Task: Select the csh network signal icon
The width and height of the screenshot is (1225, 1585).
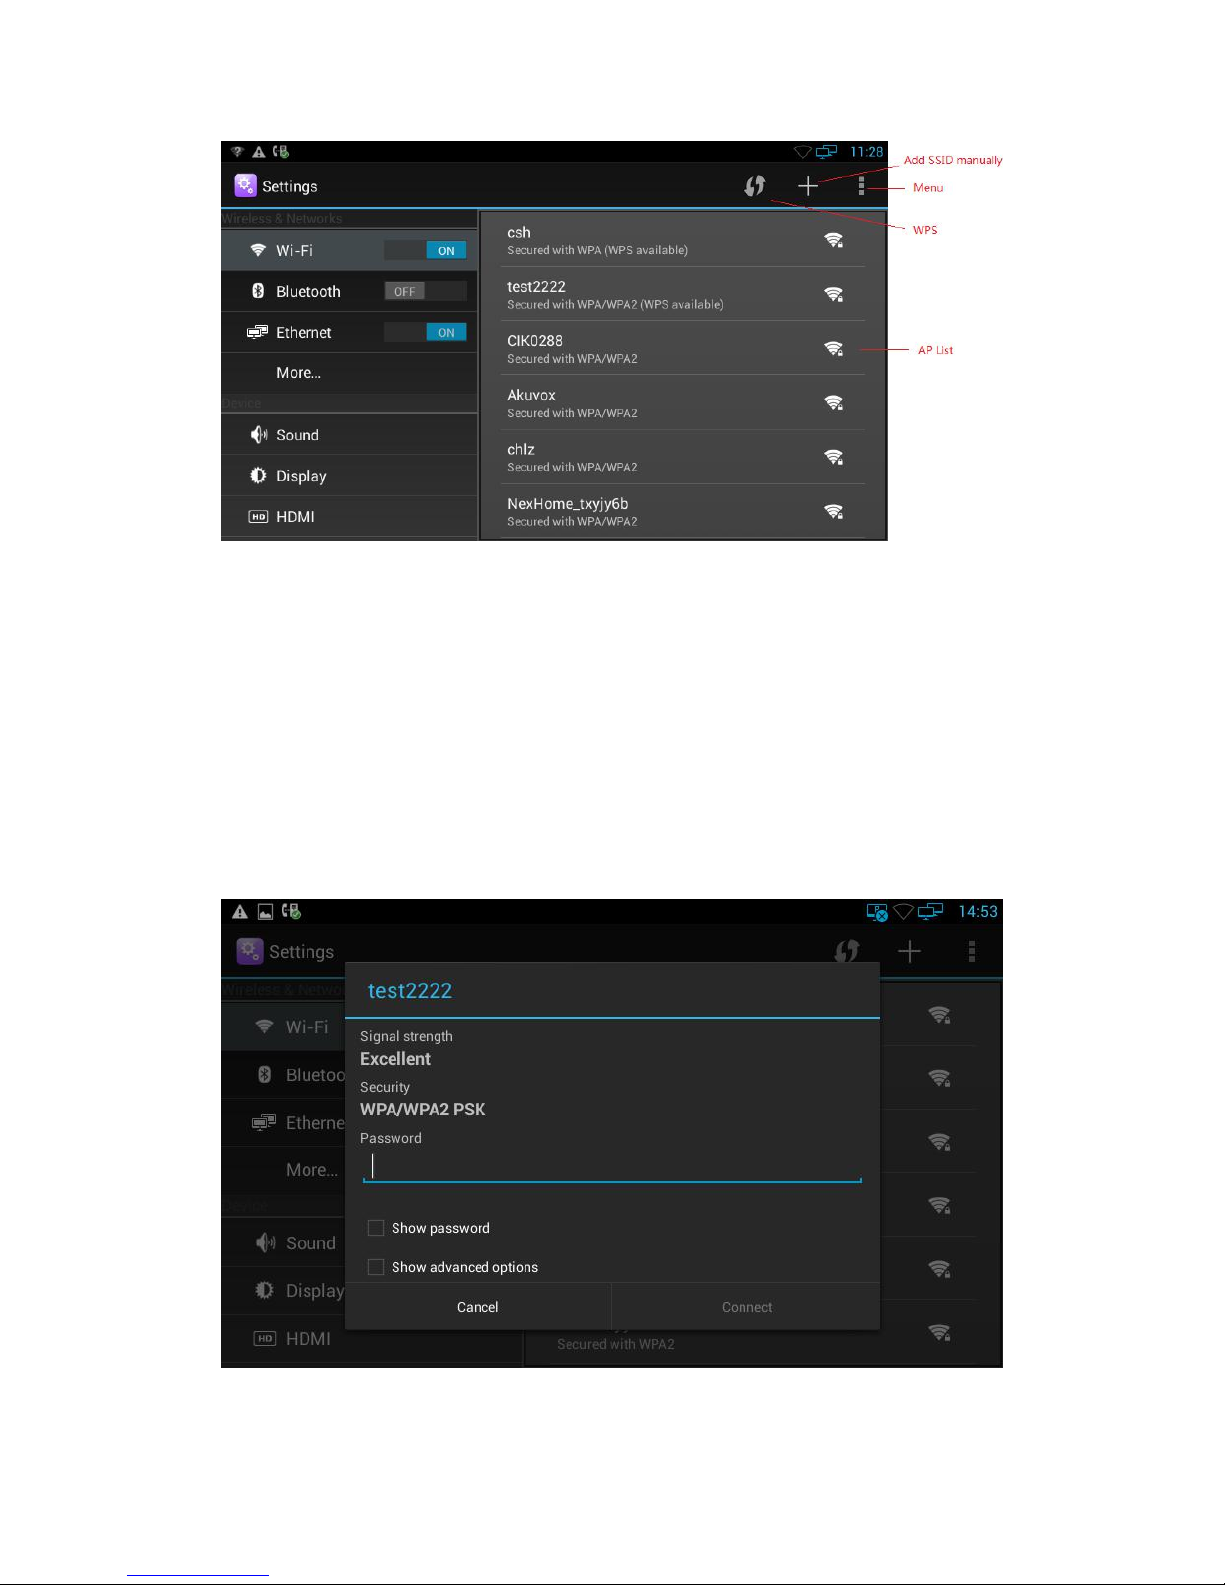Action: (x=833, y=240)
